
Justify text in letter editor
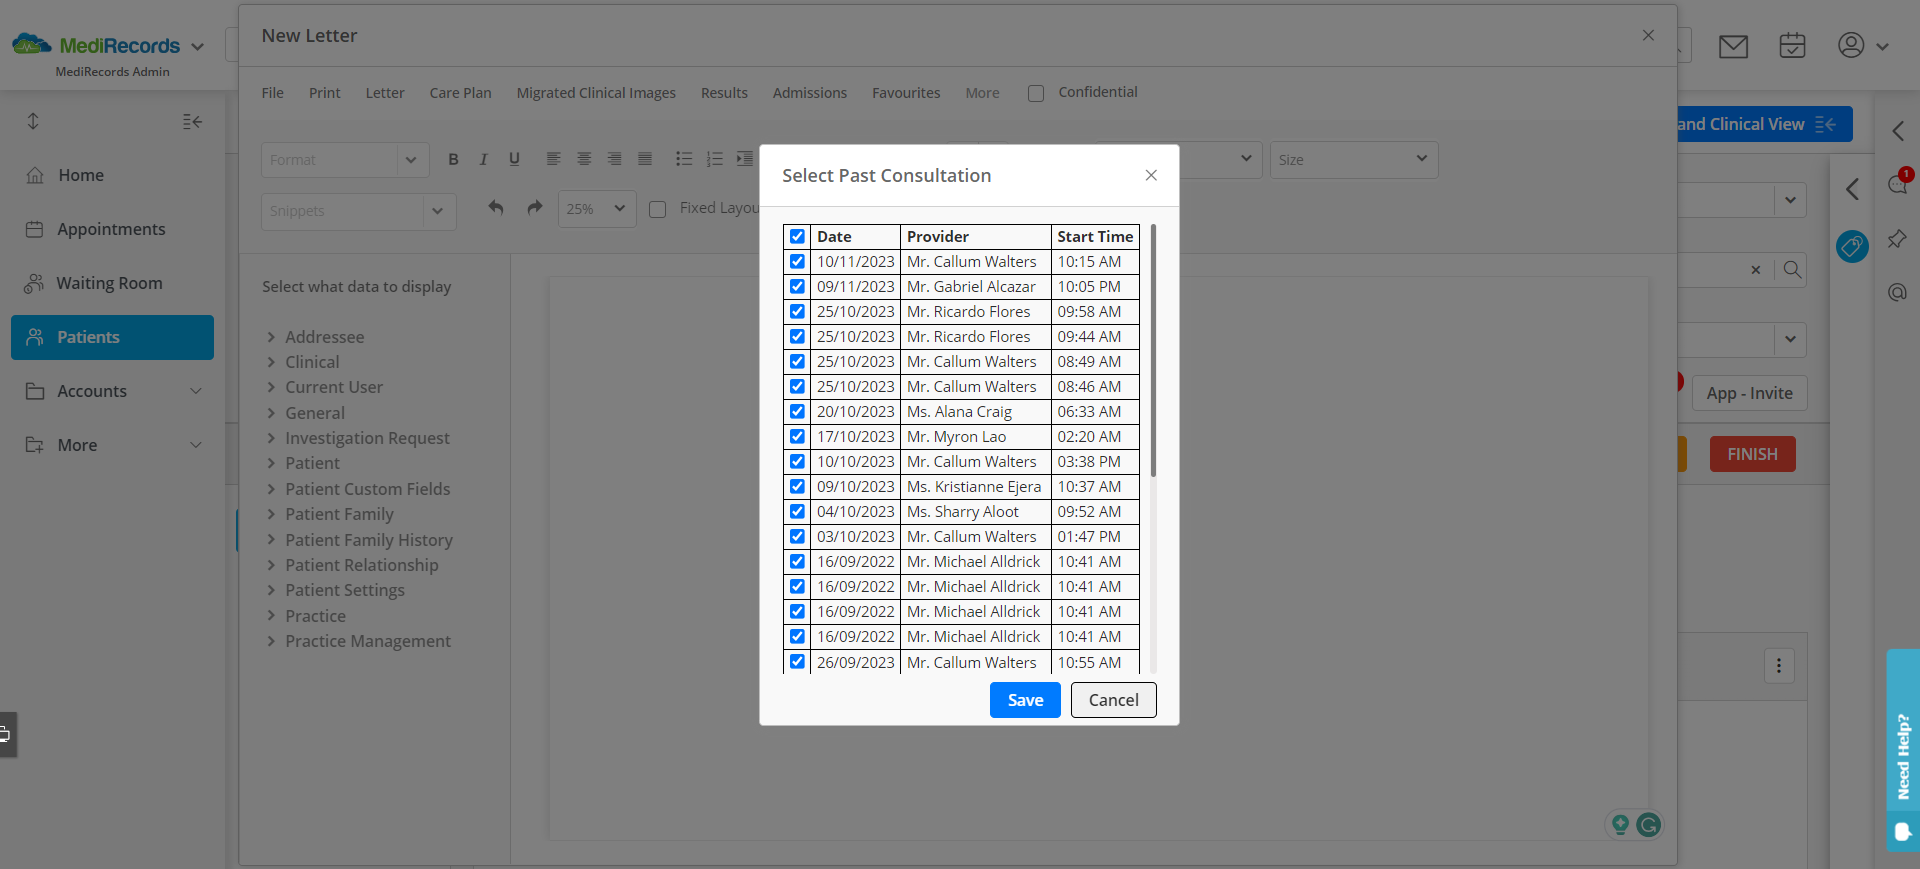pos(645,159)
